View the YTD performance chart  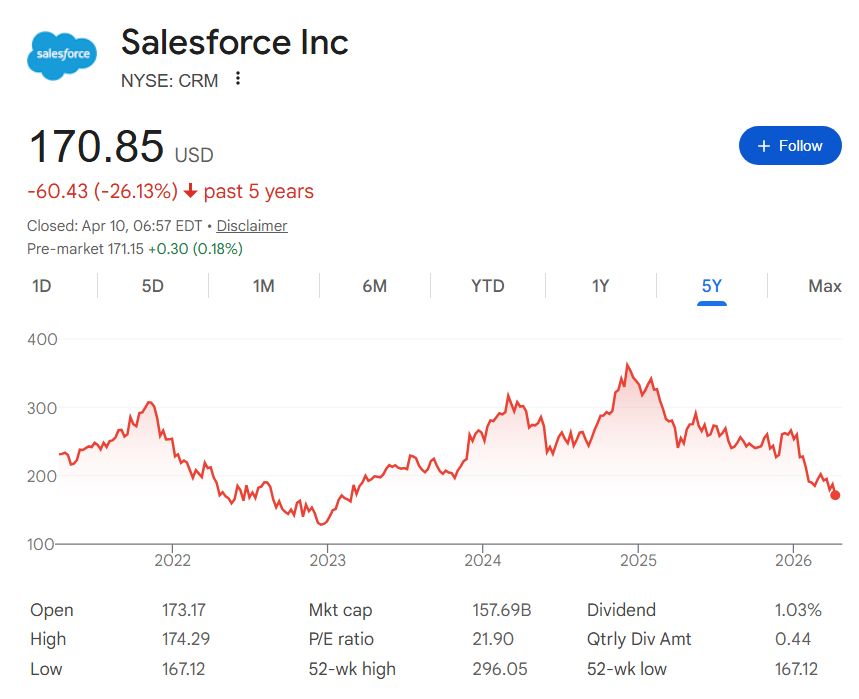[487, 286]
